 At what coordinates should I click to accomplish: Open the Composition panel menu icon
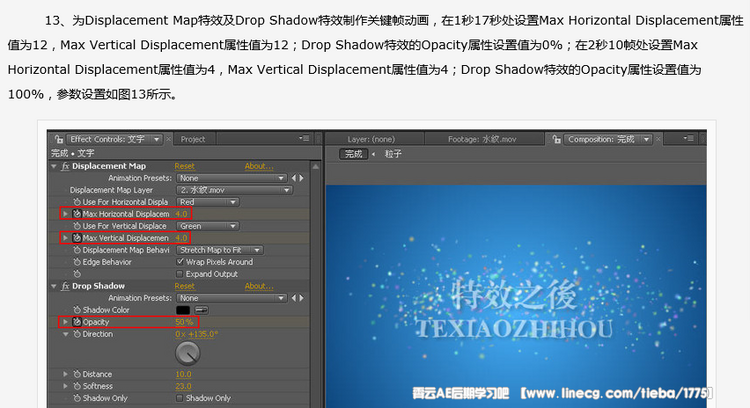[688, 139]
